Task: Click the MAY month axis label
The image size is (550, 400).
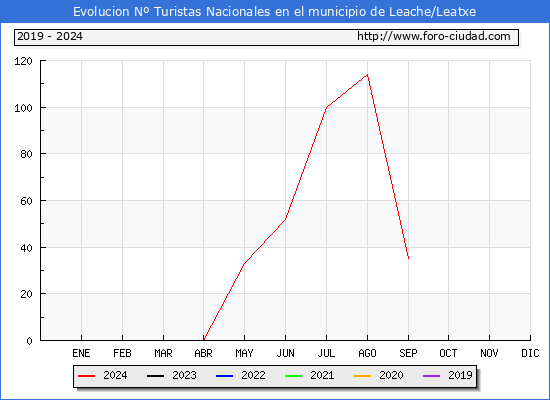Action: point(244,353)
